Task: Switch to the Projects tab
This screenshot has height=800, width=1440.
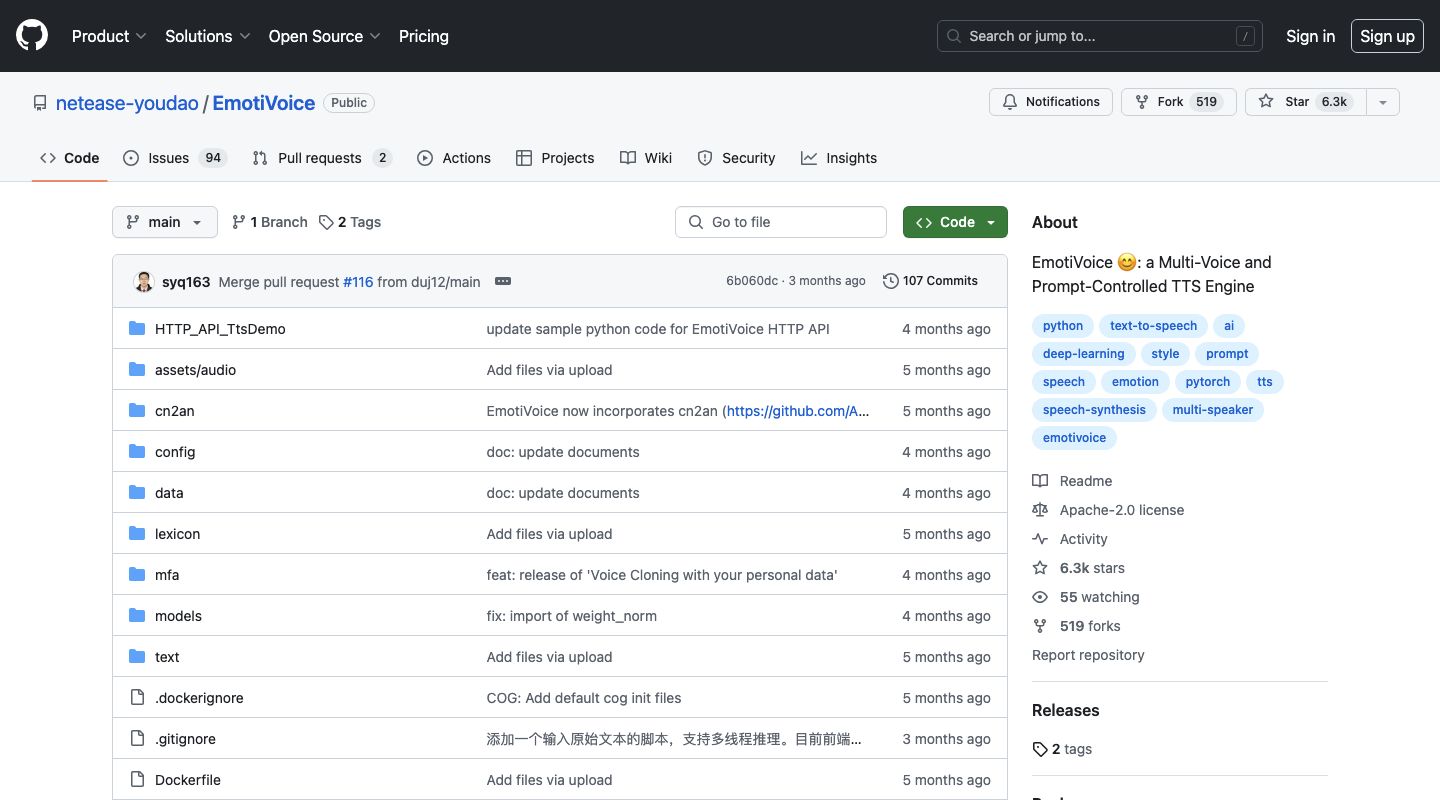Action: 555,158
